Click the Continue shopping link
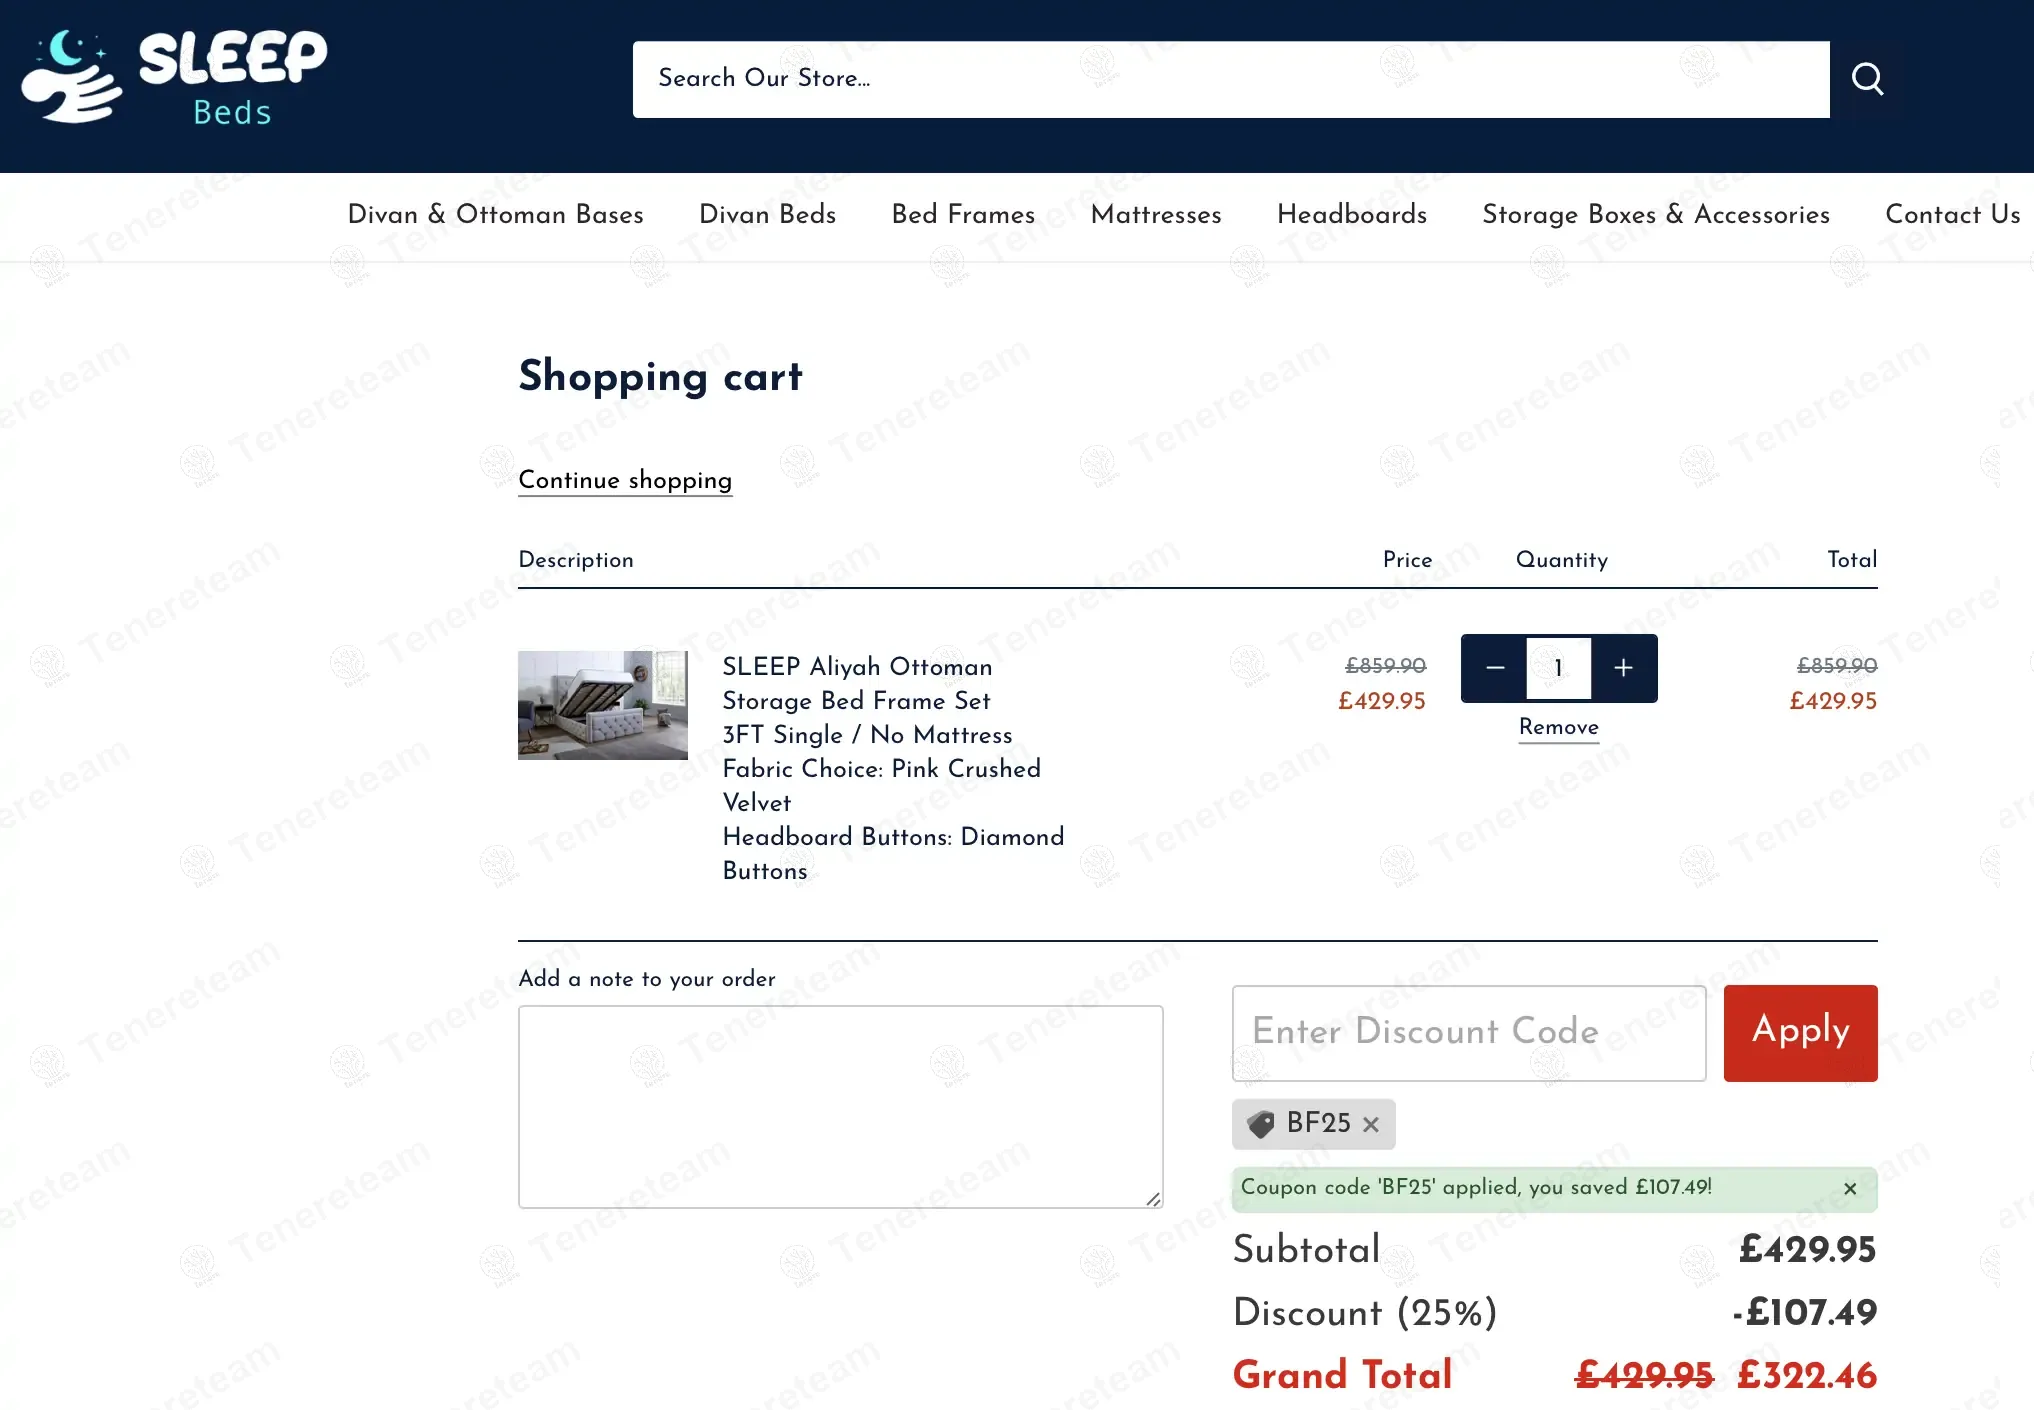Image resolution: width=2034 pixels, height=1410 pixels. tap(625, 480)
